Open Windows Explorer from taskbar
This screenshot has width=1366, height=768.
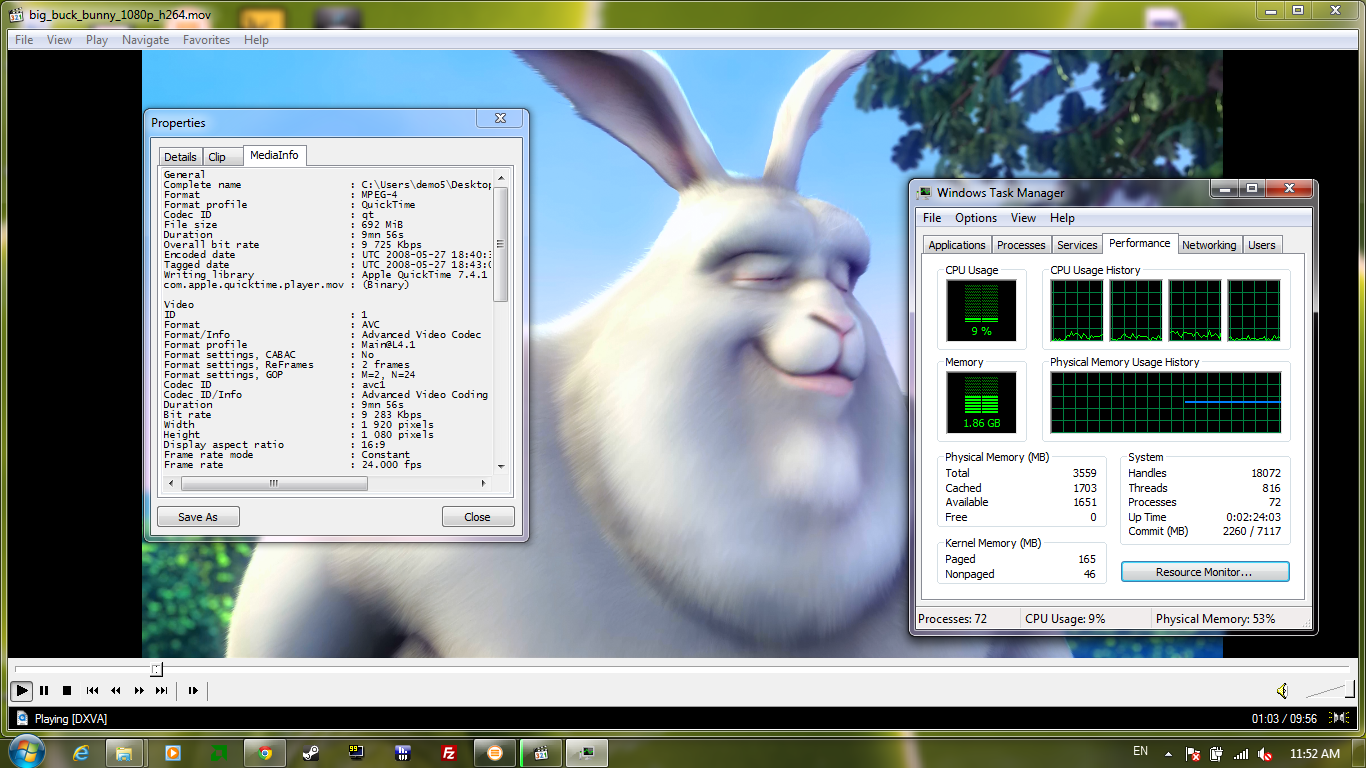point(125,753)
